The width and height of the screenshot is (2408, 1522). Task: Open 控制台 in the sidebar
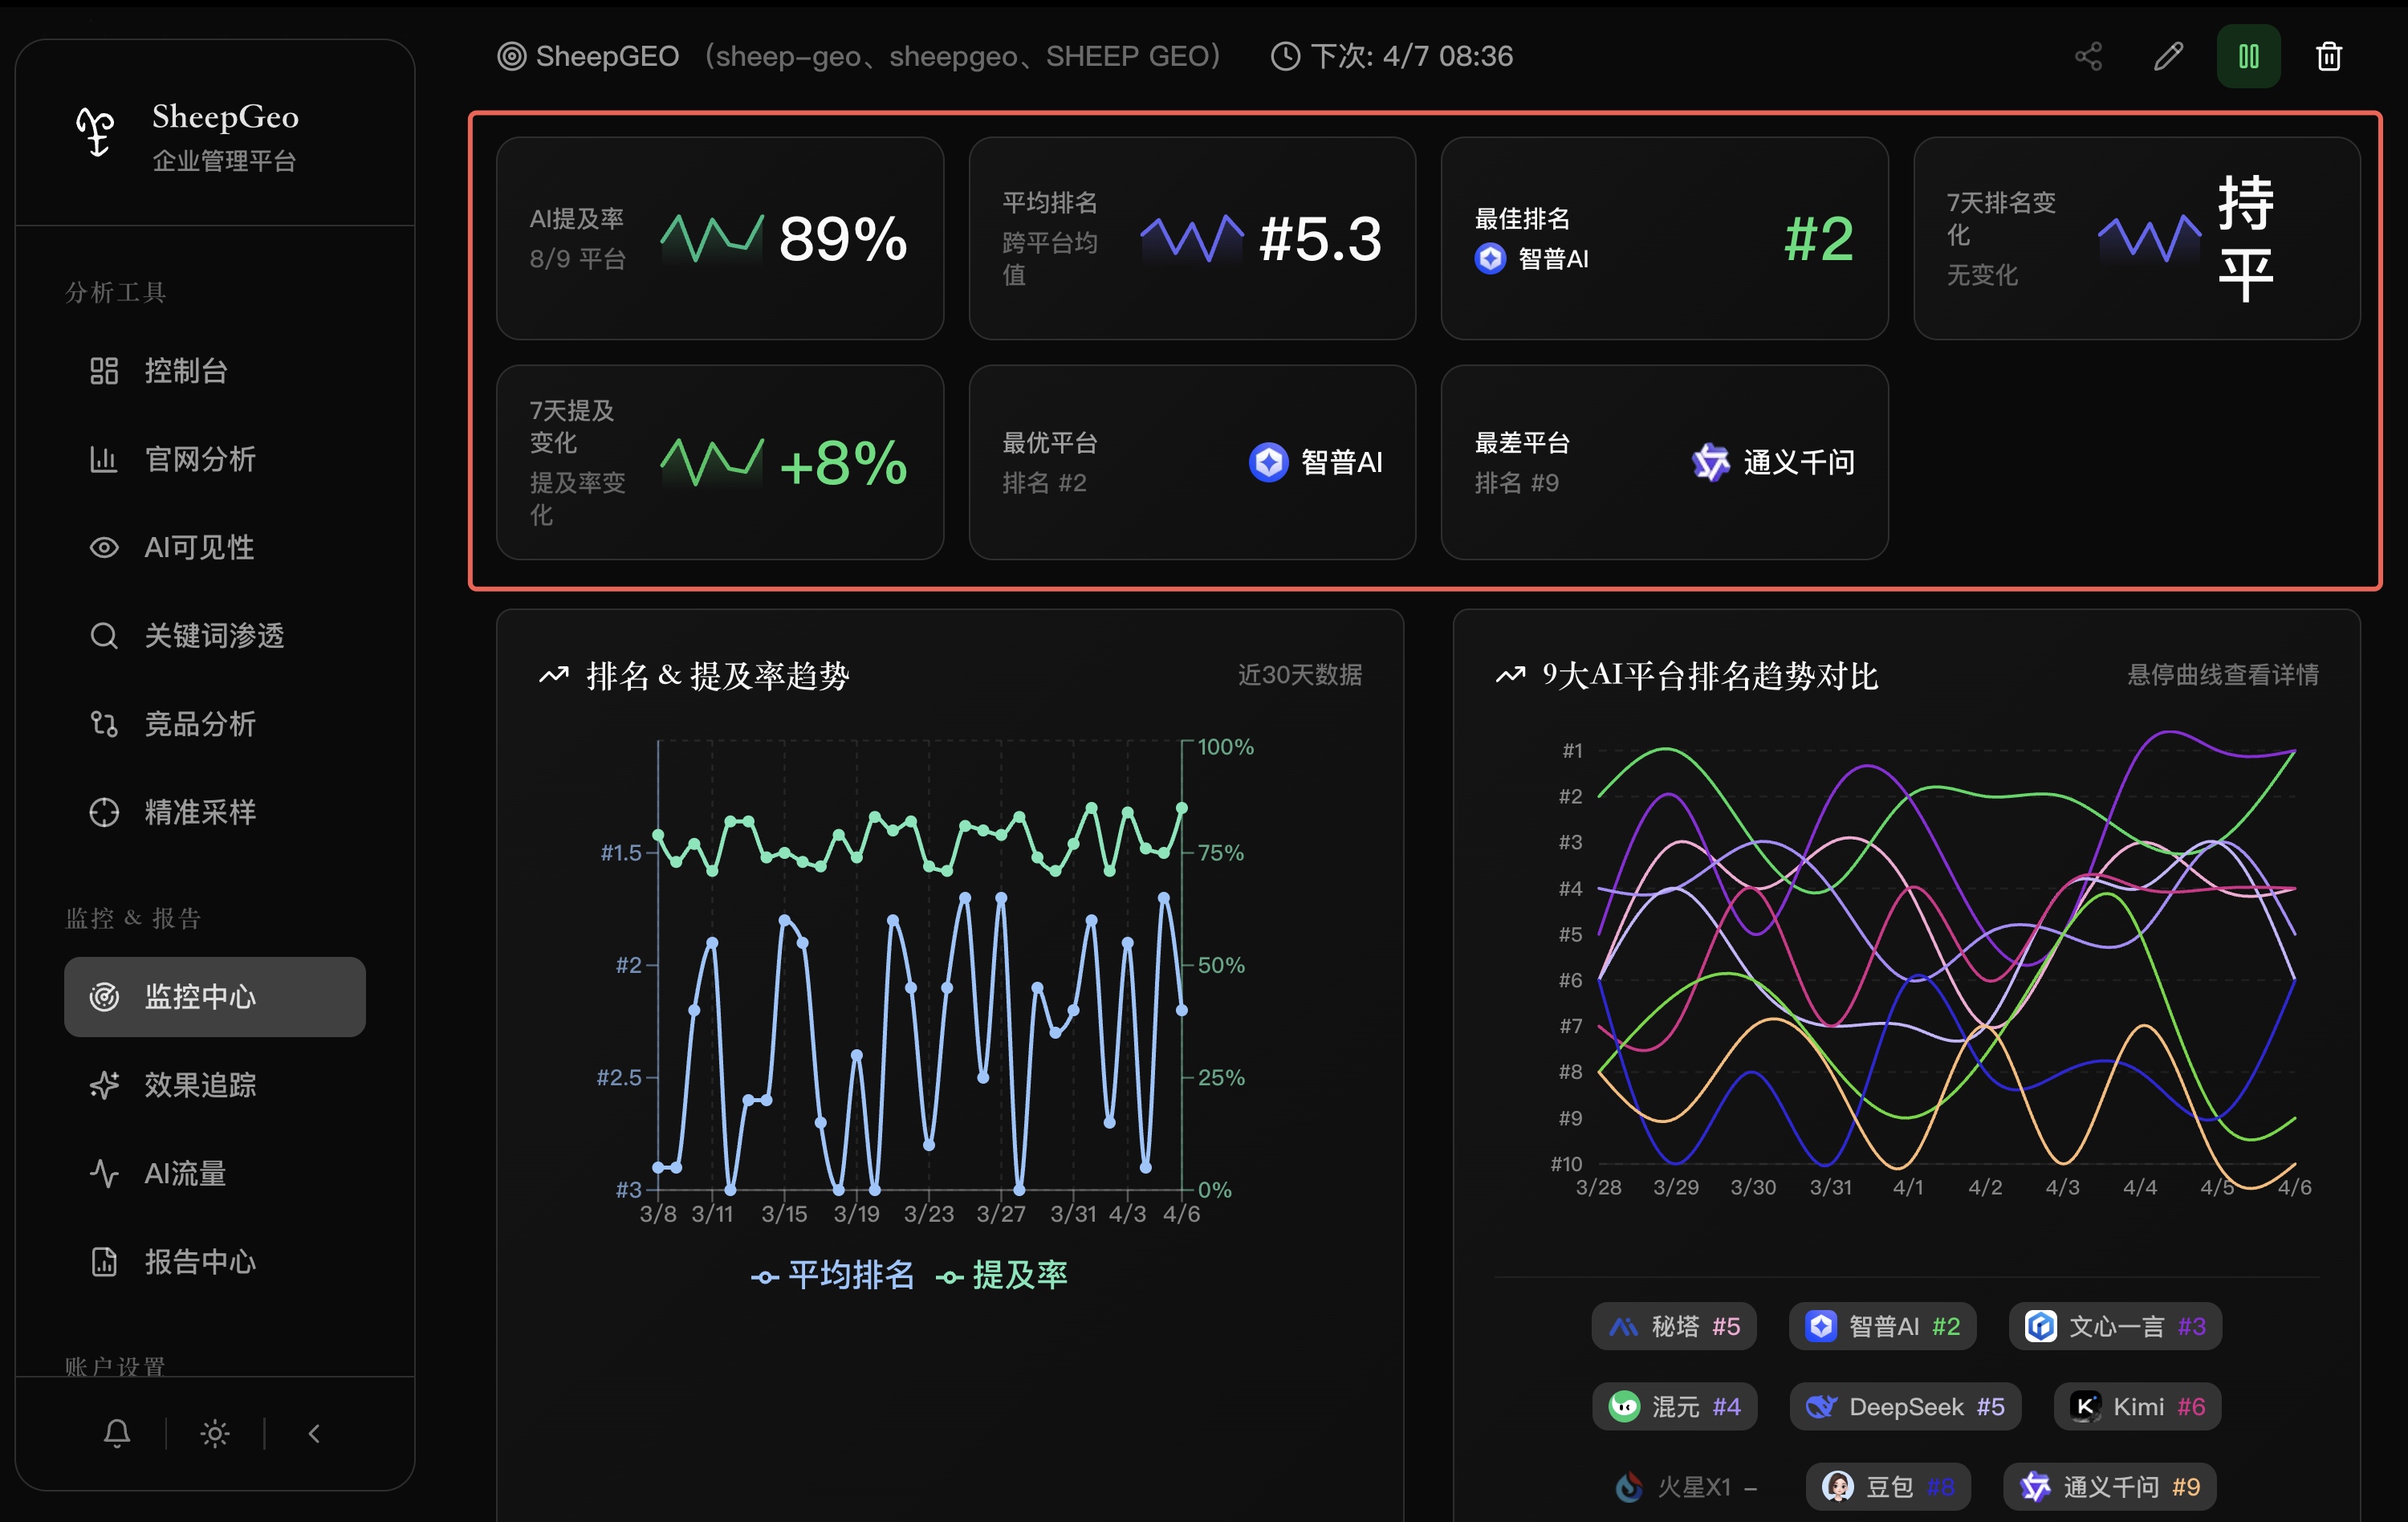(x=215, y=371)
